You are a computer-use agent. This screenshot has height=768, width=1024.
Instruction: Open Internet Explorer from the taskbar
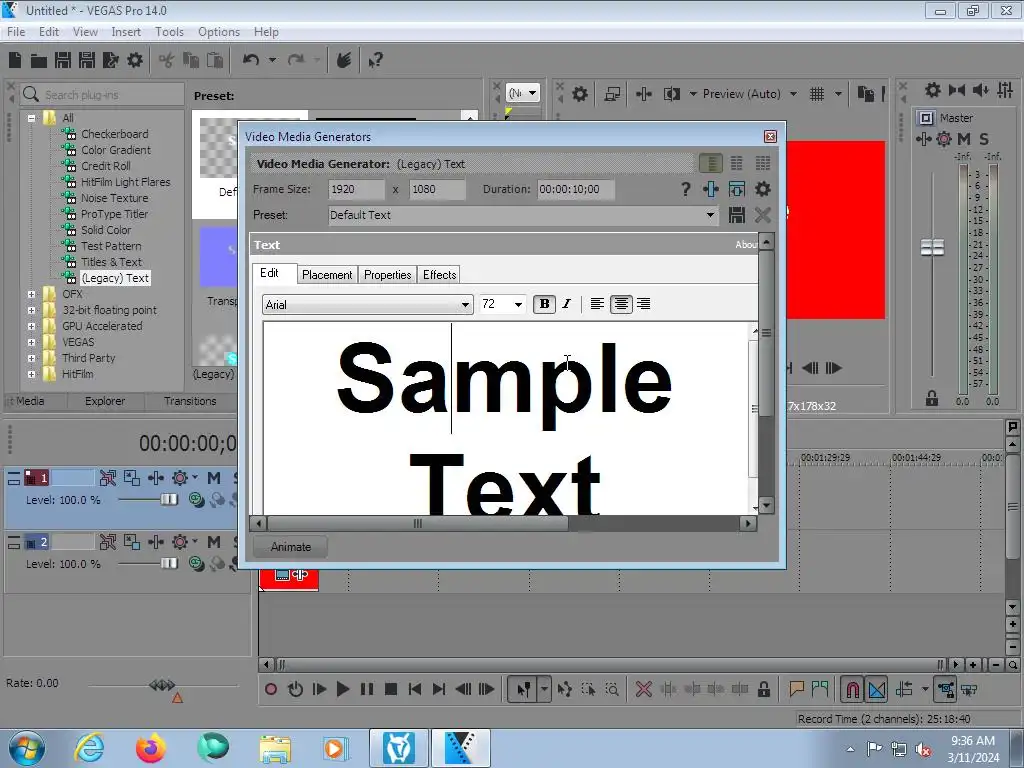[x=89, y=748]
